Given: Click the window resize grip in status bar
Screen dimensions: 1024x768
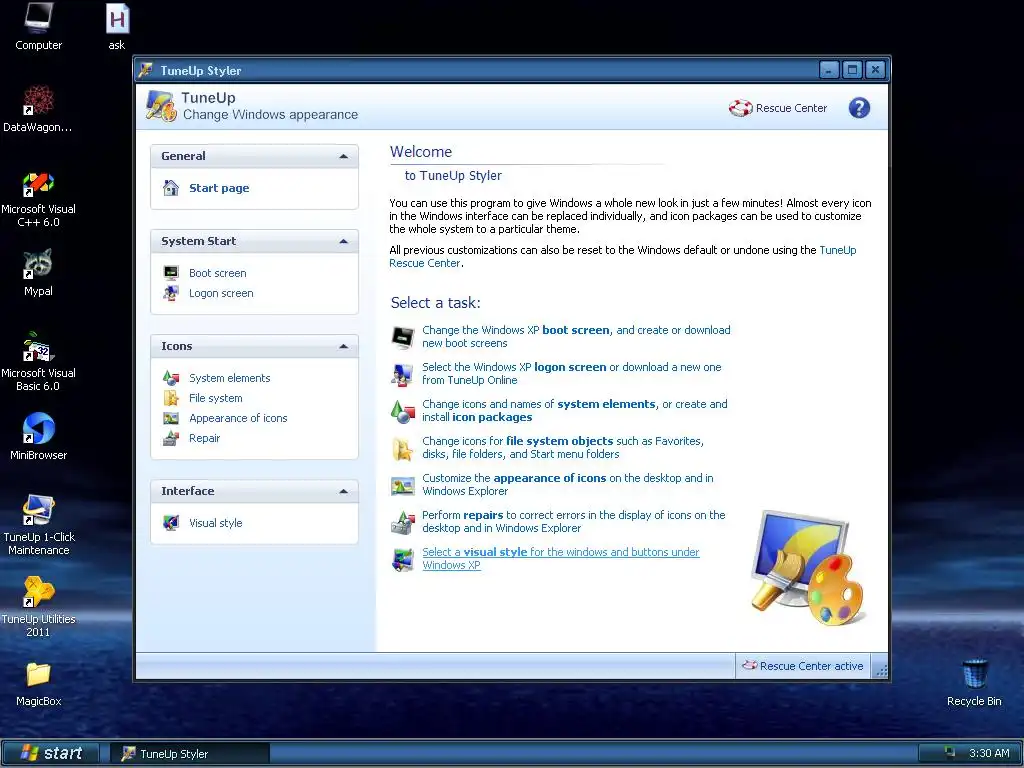Looking at the screenshot, I should 880,670.
